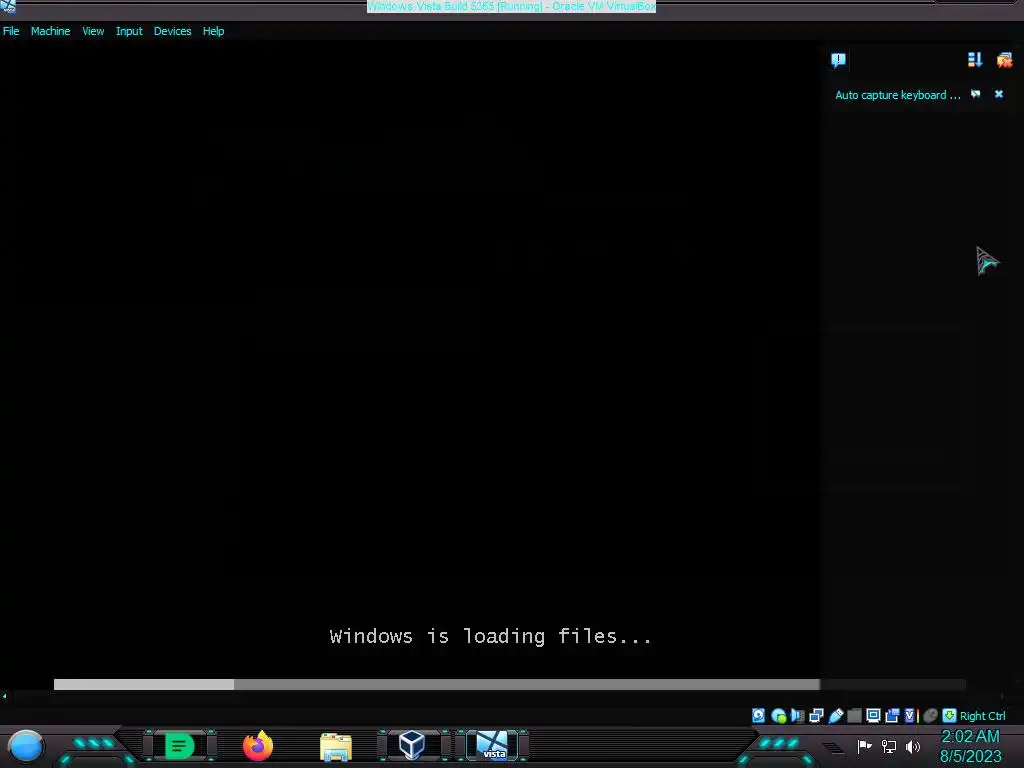1024x768 pixels.
Task: Click the volume speaker tray icon
Action: tap(913, 746)
